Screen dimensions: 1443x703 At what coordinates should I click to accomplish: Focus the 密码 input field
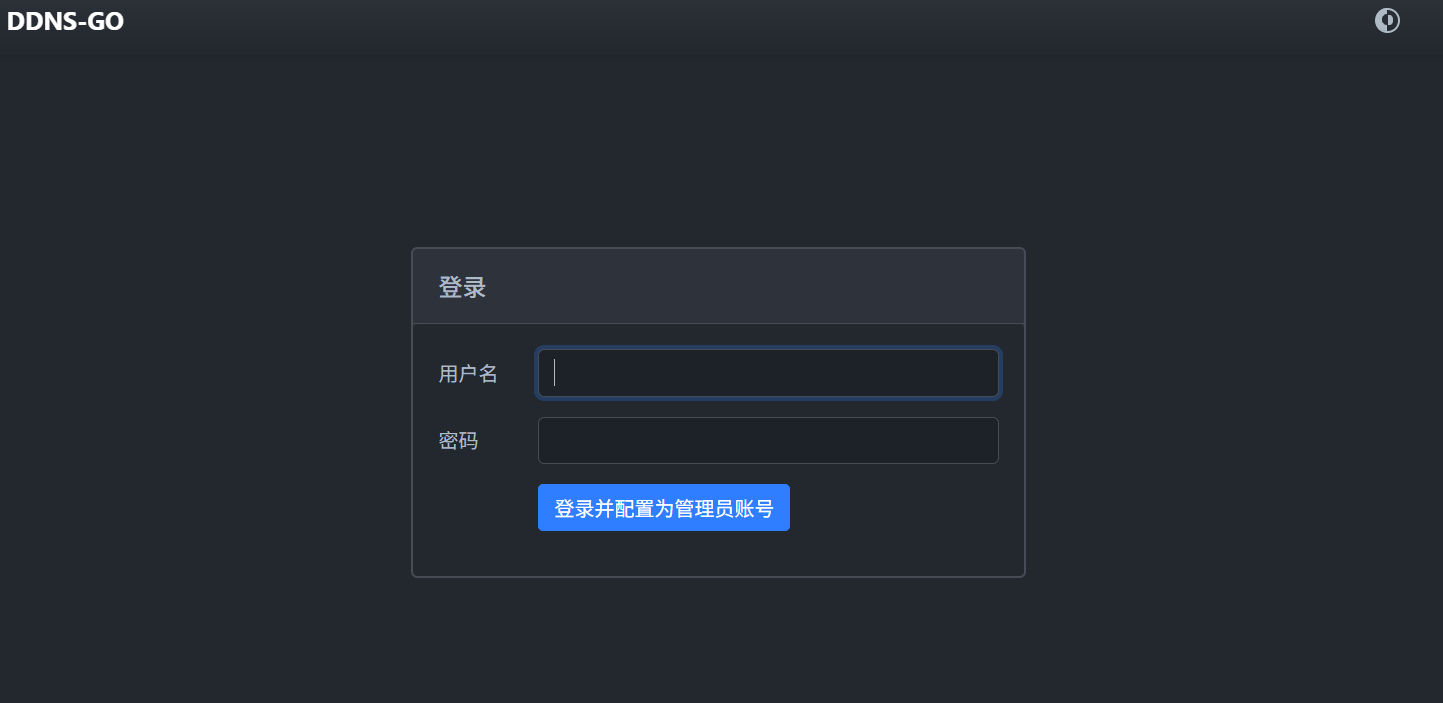768,441
